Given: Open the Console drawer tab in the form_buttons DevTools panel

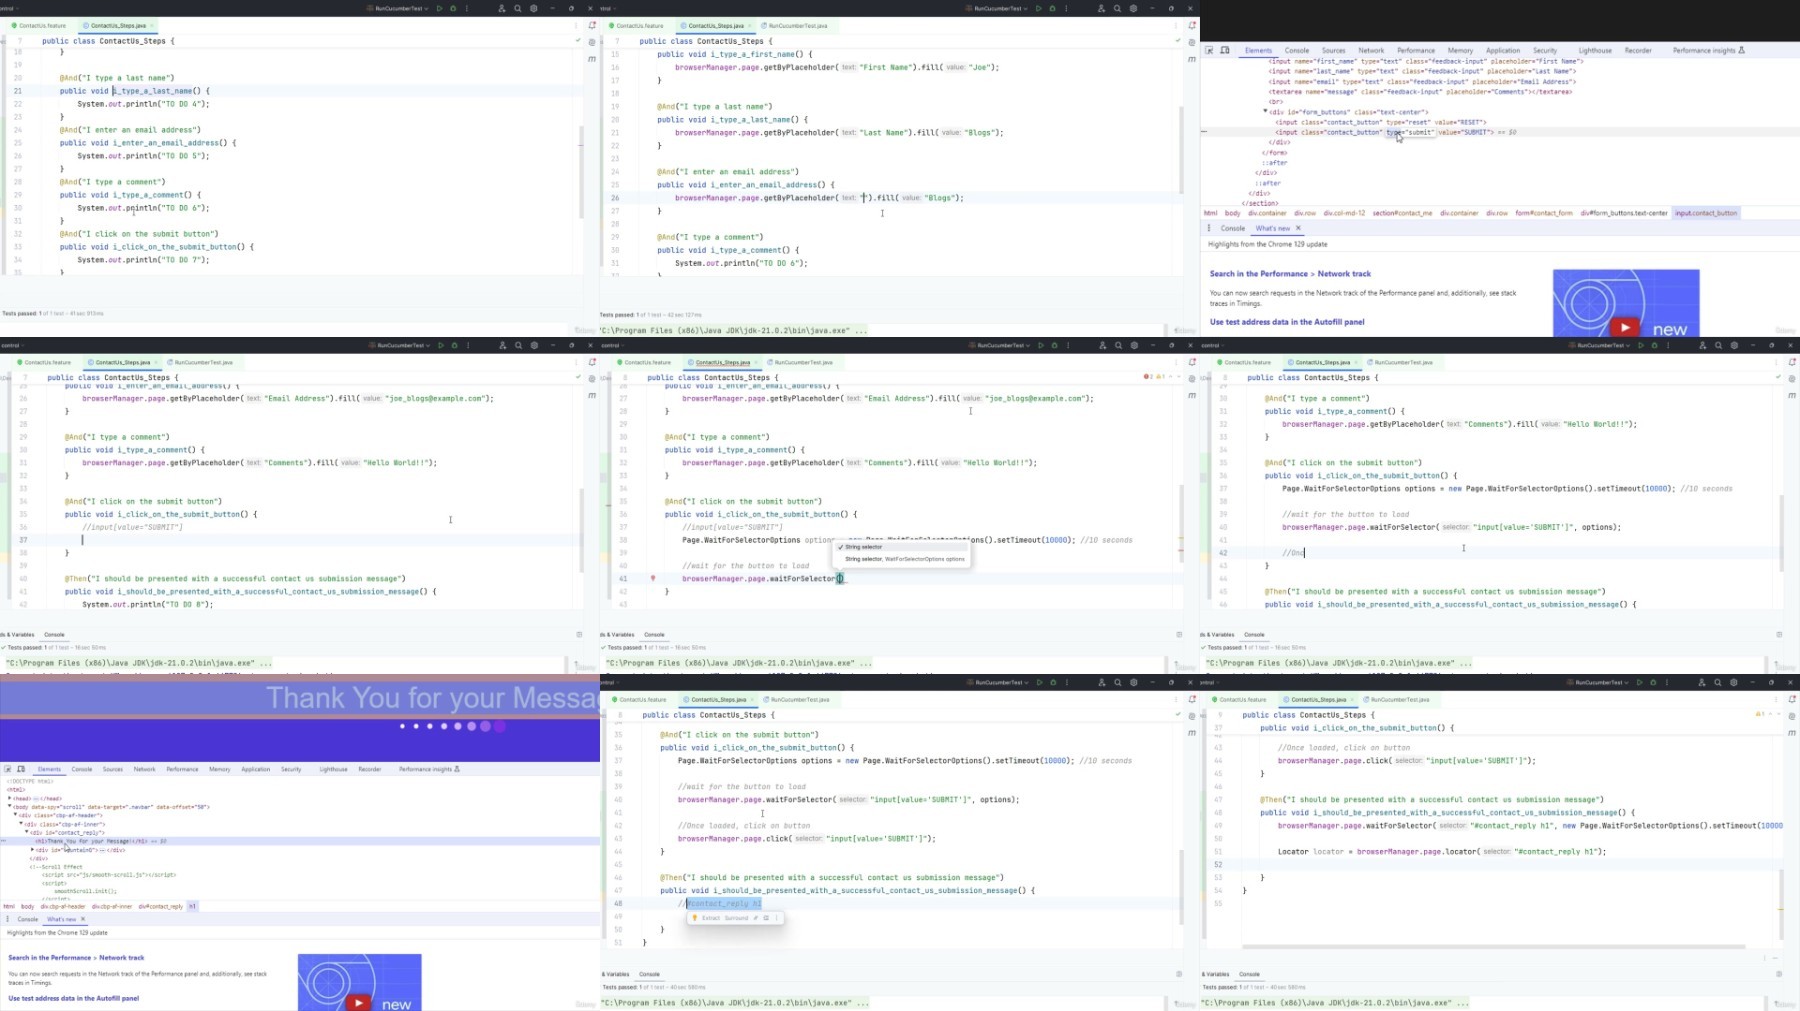Looking at the screenshot, I should click(x=1233, y=228).
